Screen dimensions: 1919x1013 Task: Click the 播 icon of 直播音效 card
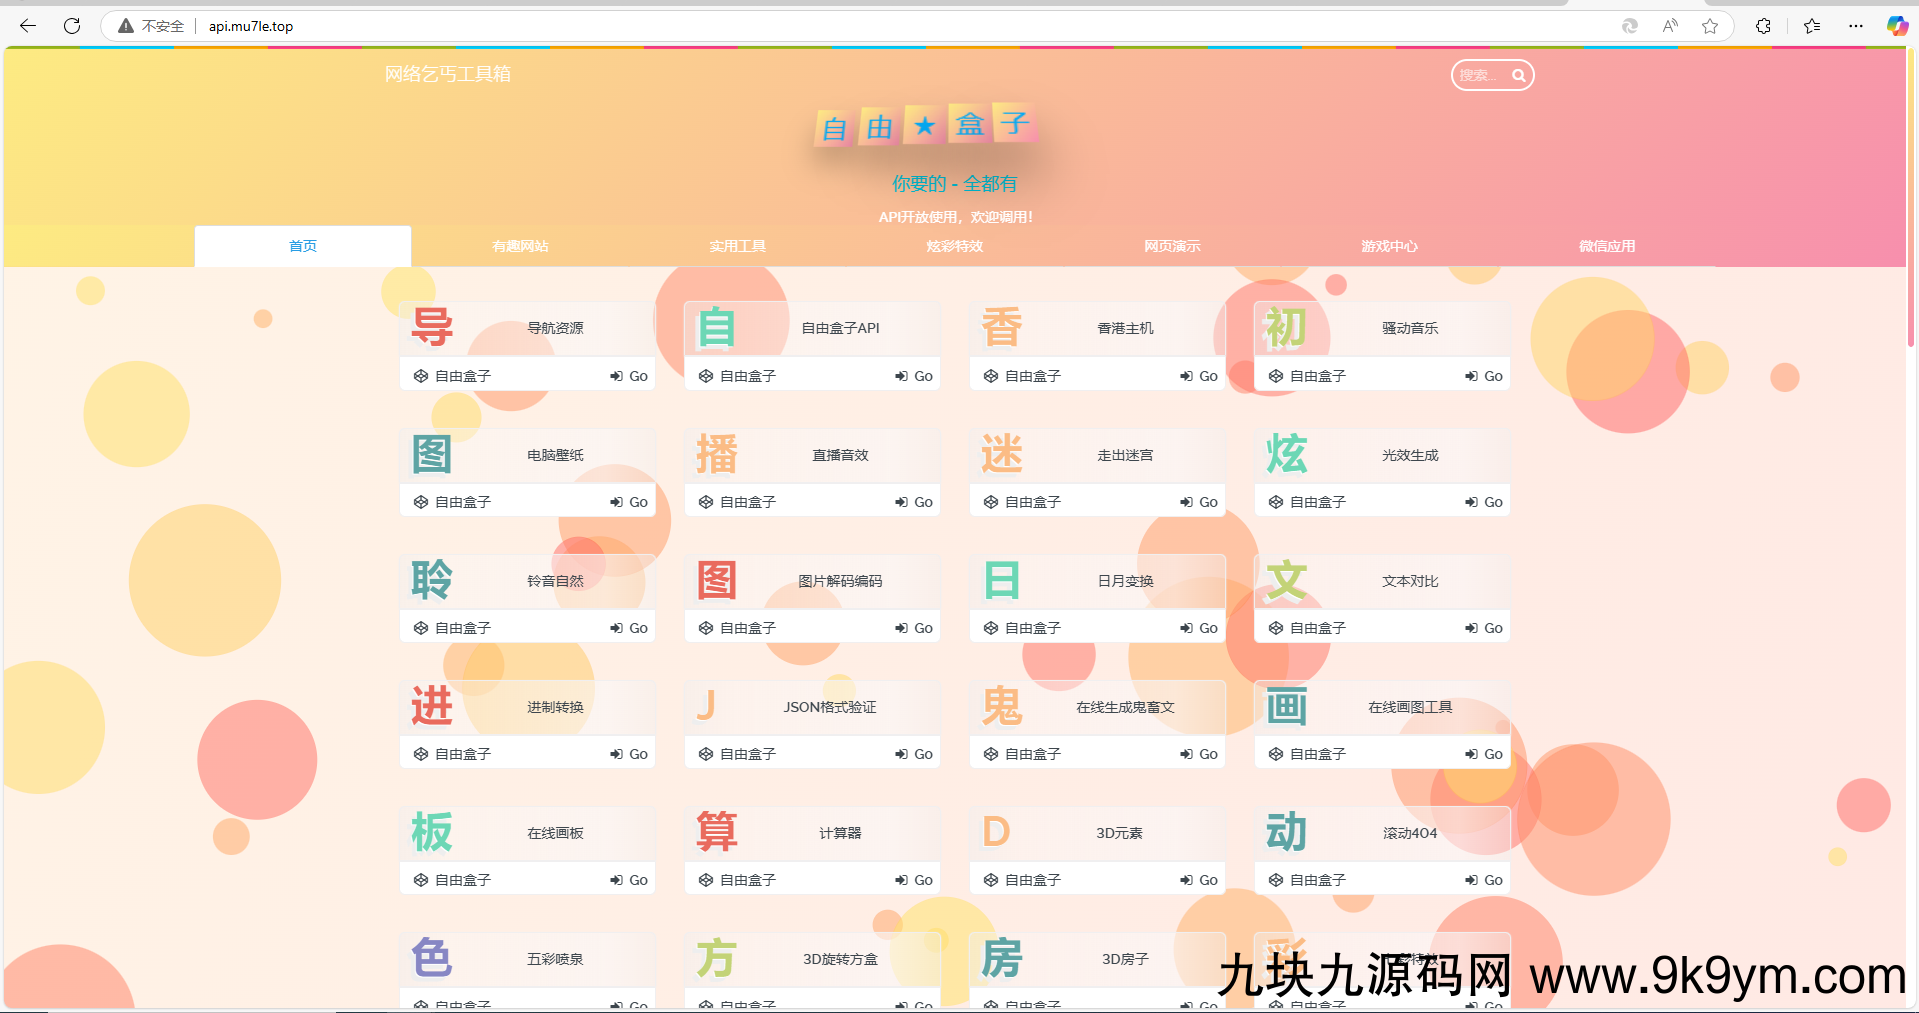point(717,454)
